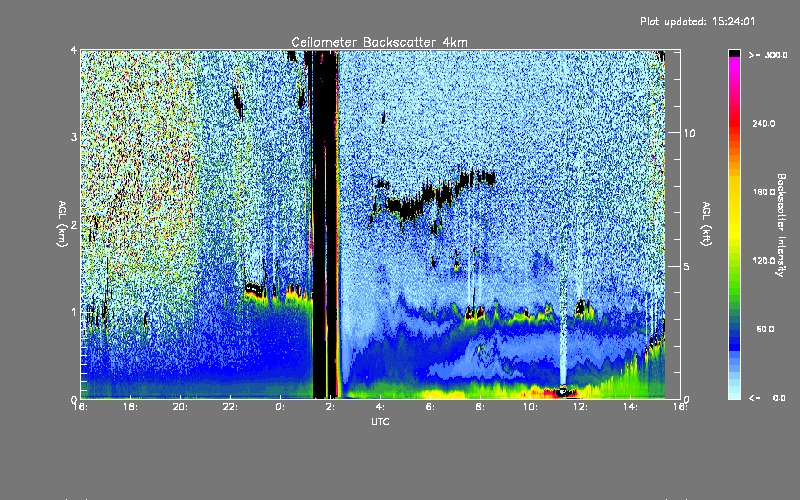
Task: Click the '240.0' colorbar label
Action: 764,123
